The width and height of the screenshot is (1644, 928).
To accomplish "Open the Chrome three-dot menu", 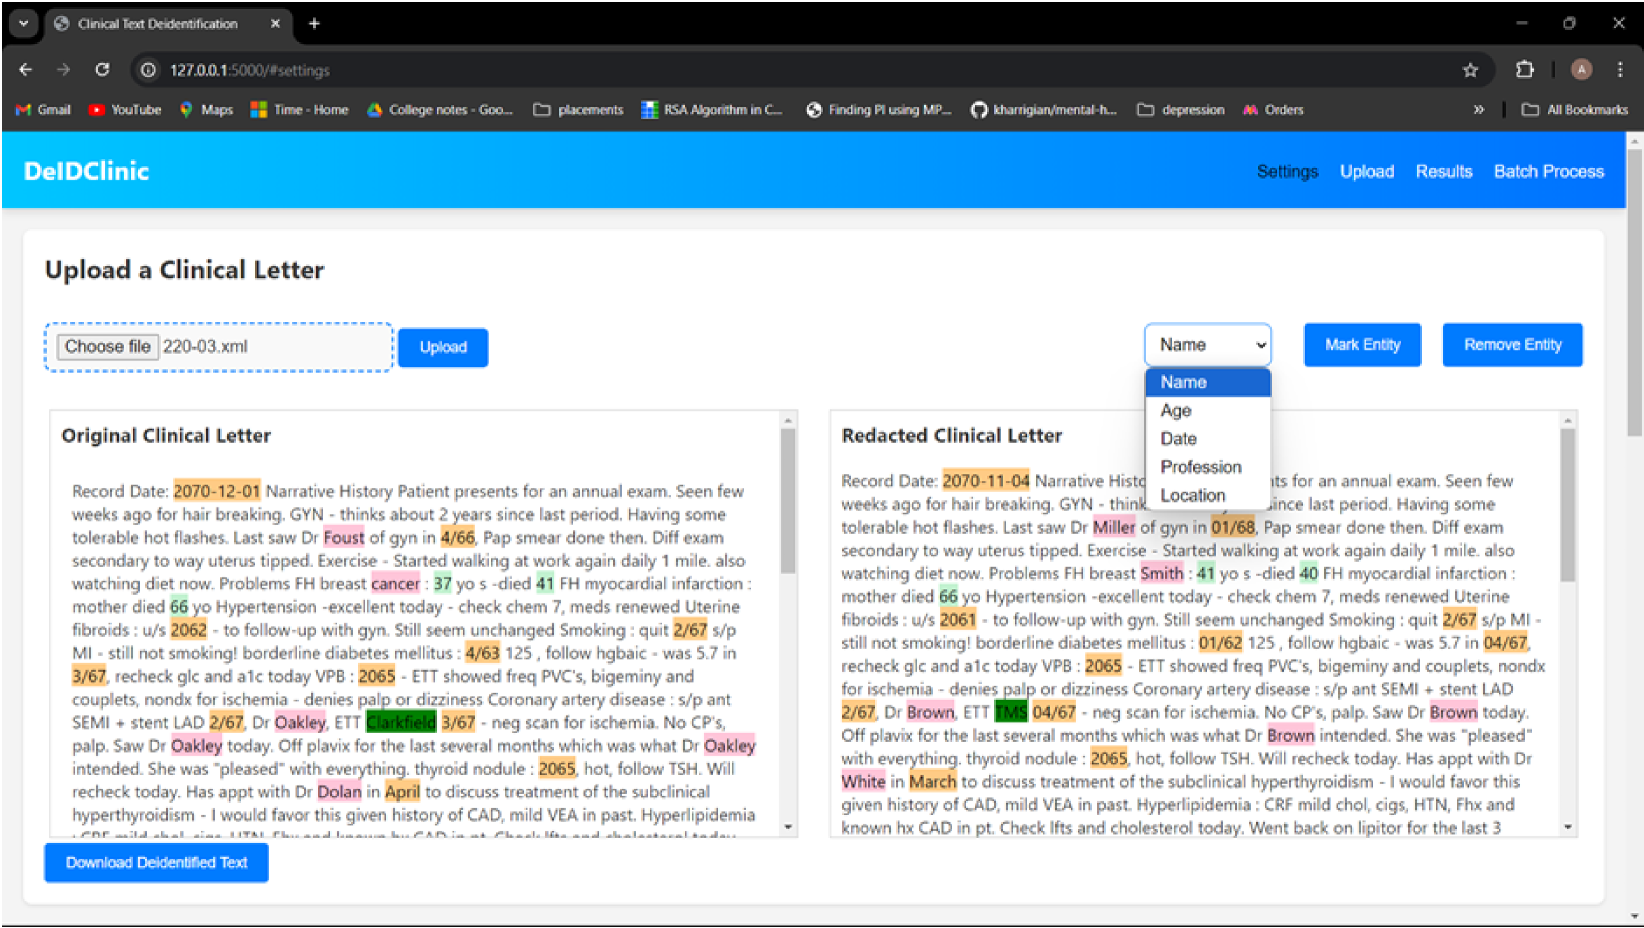I will point(1620,70).
